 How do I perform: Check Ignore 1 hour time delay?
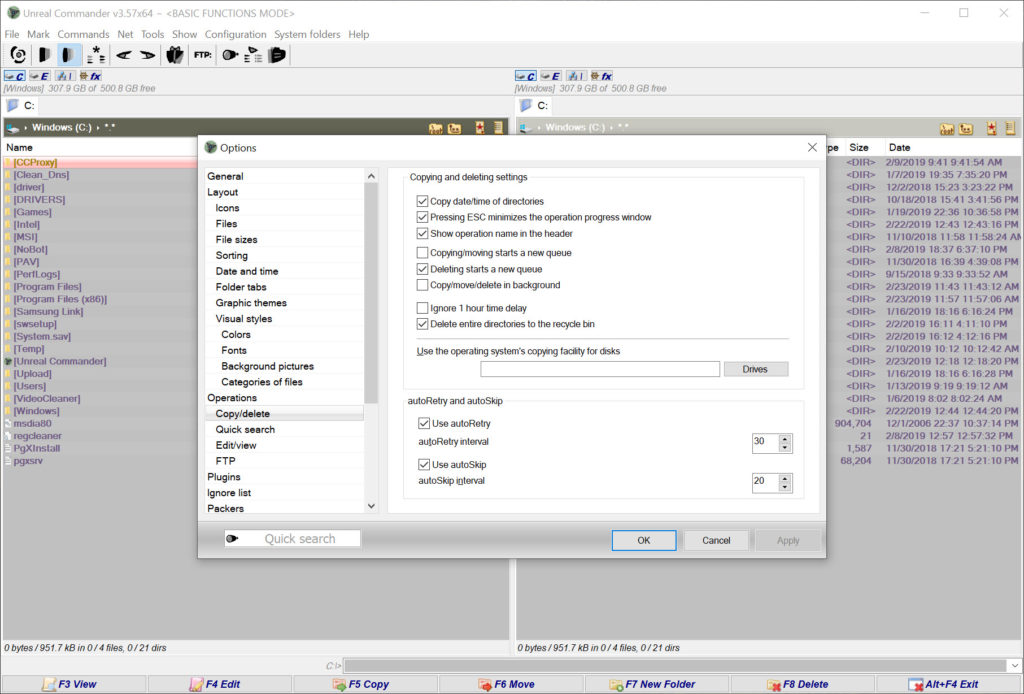pyautogui.click(x=422, y=308)
